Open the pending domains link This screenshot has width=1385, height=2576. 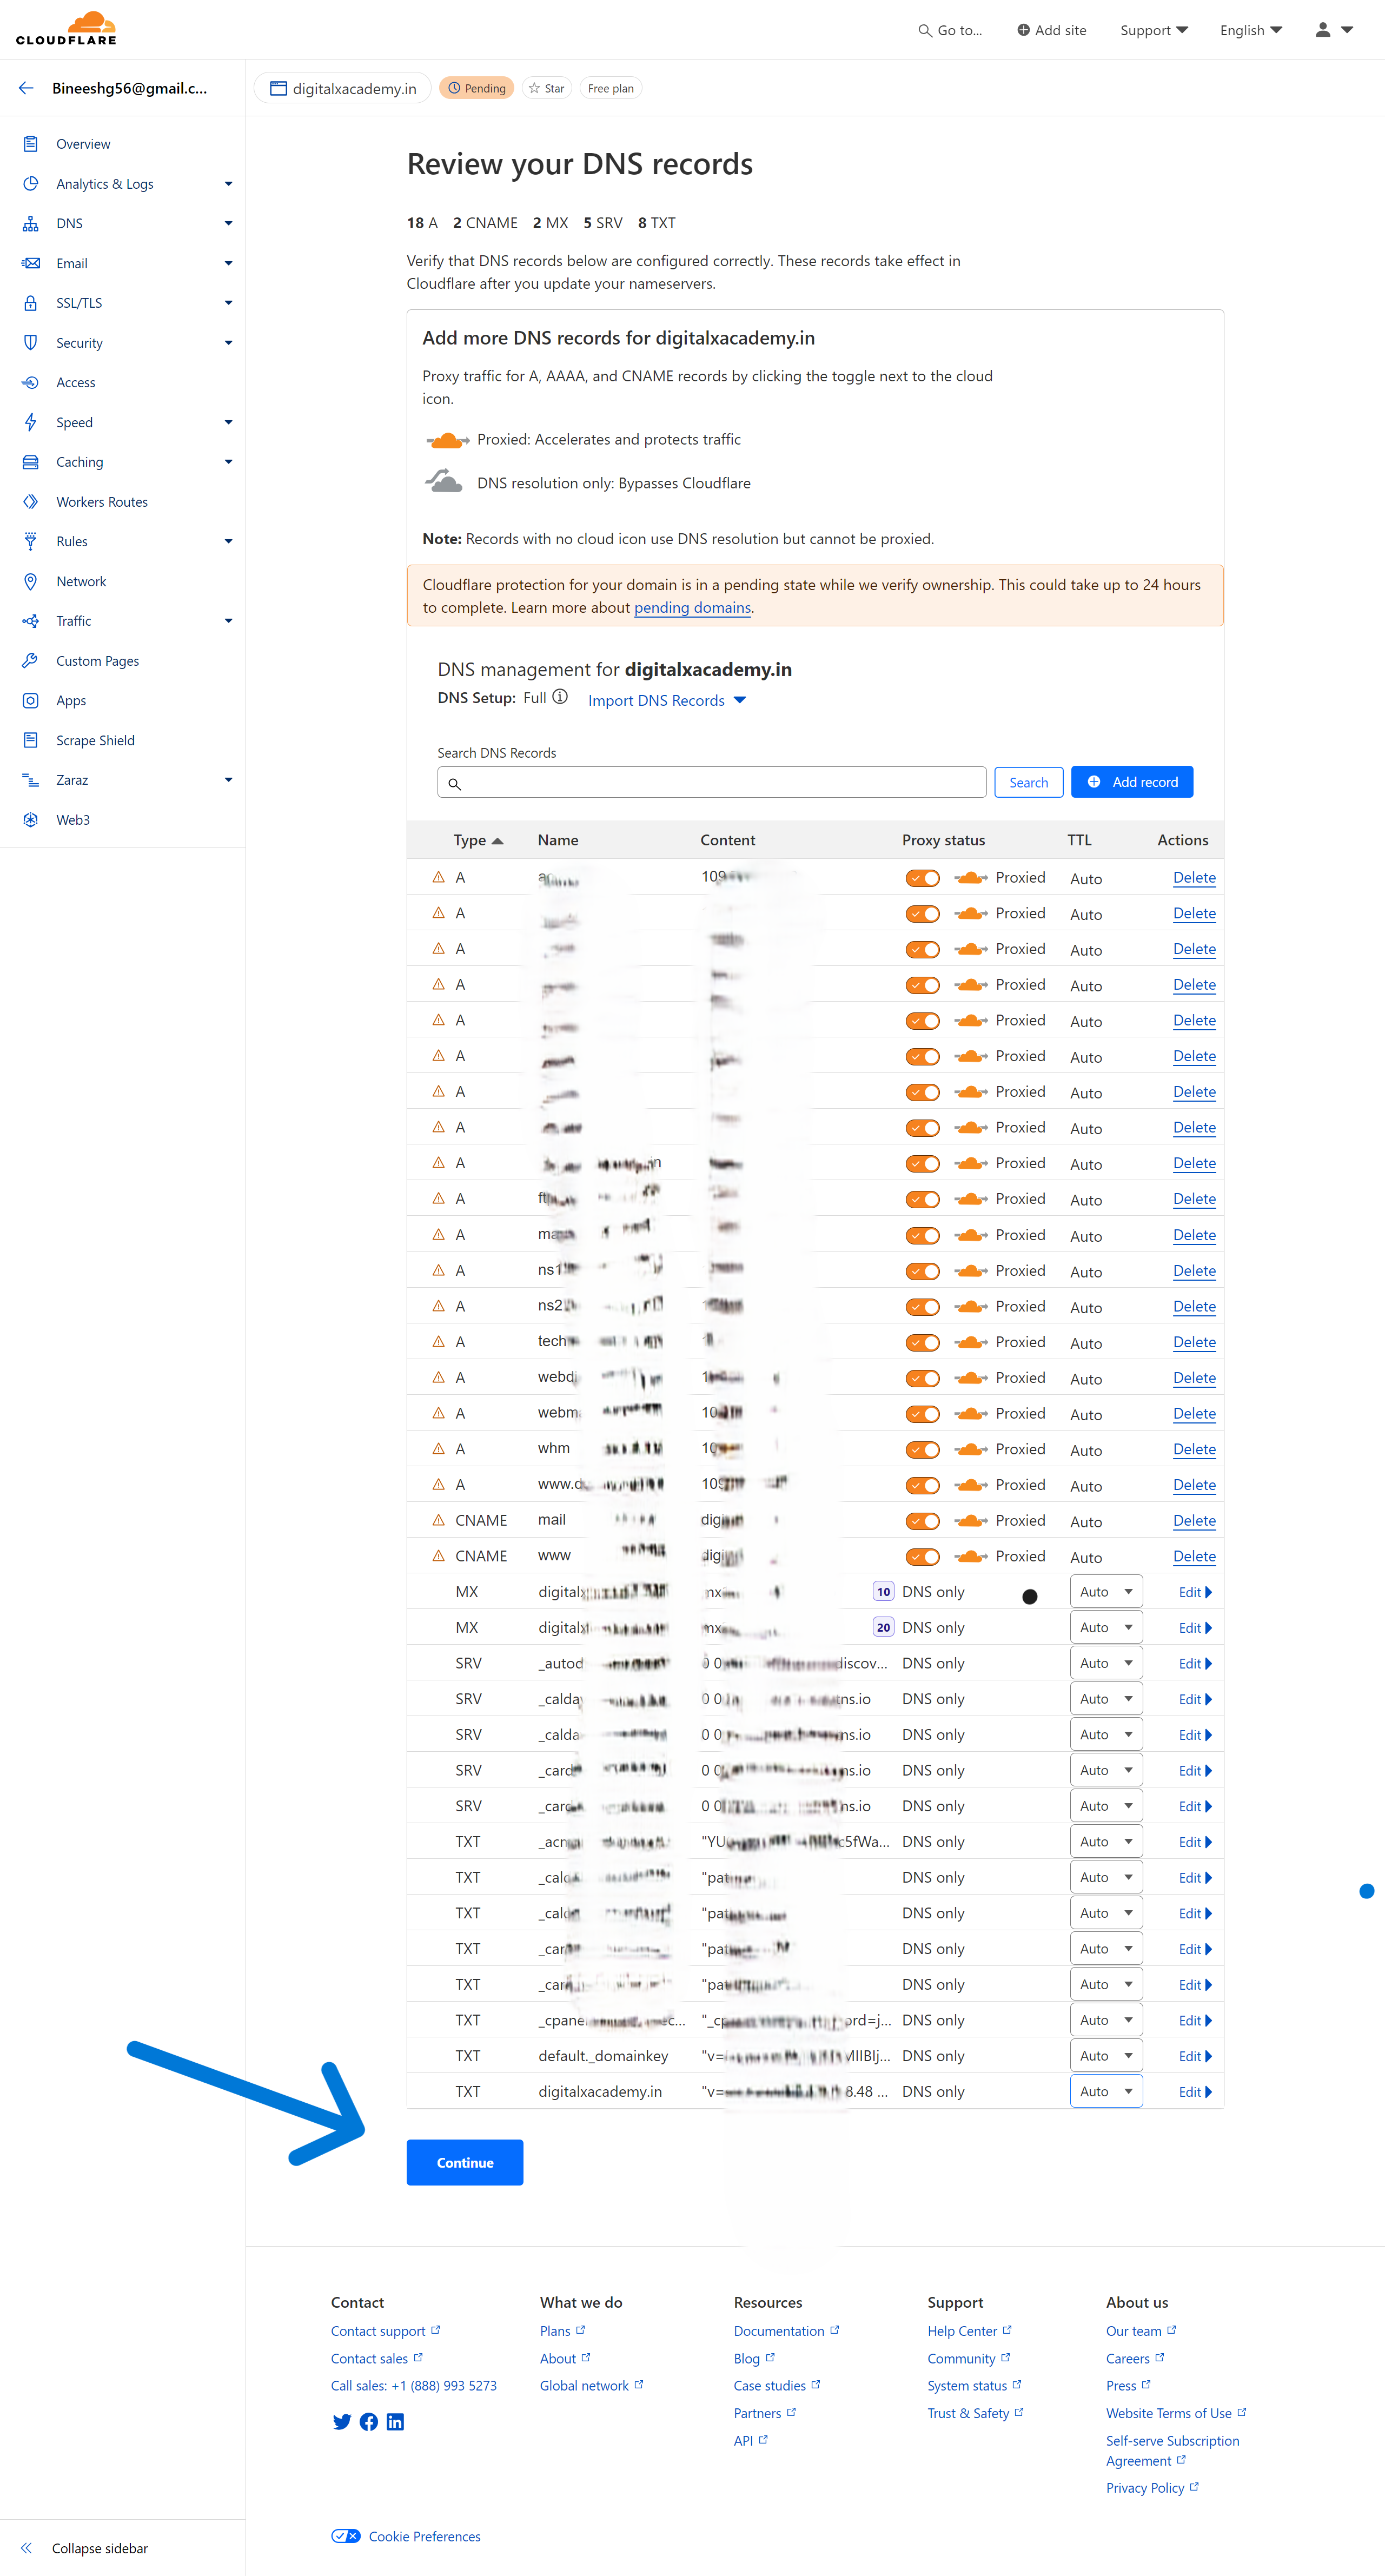coord(692,608)
